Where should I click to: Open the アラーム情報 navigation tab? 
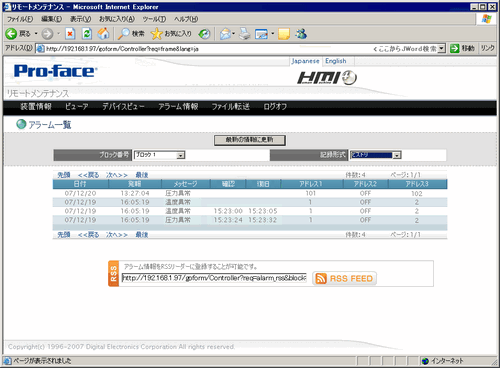coord(178,107)
